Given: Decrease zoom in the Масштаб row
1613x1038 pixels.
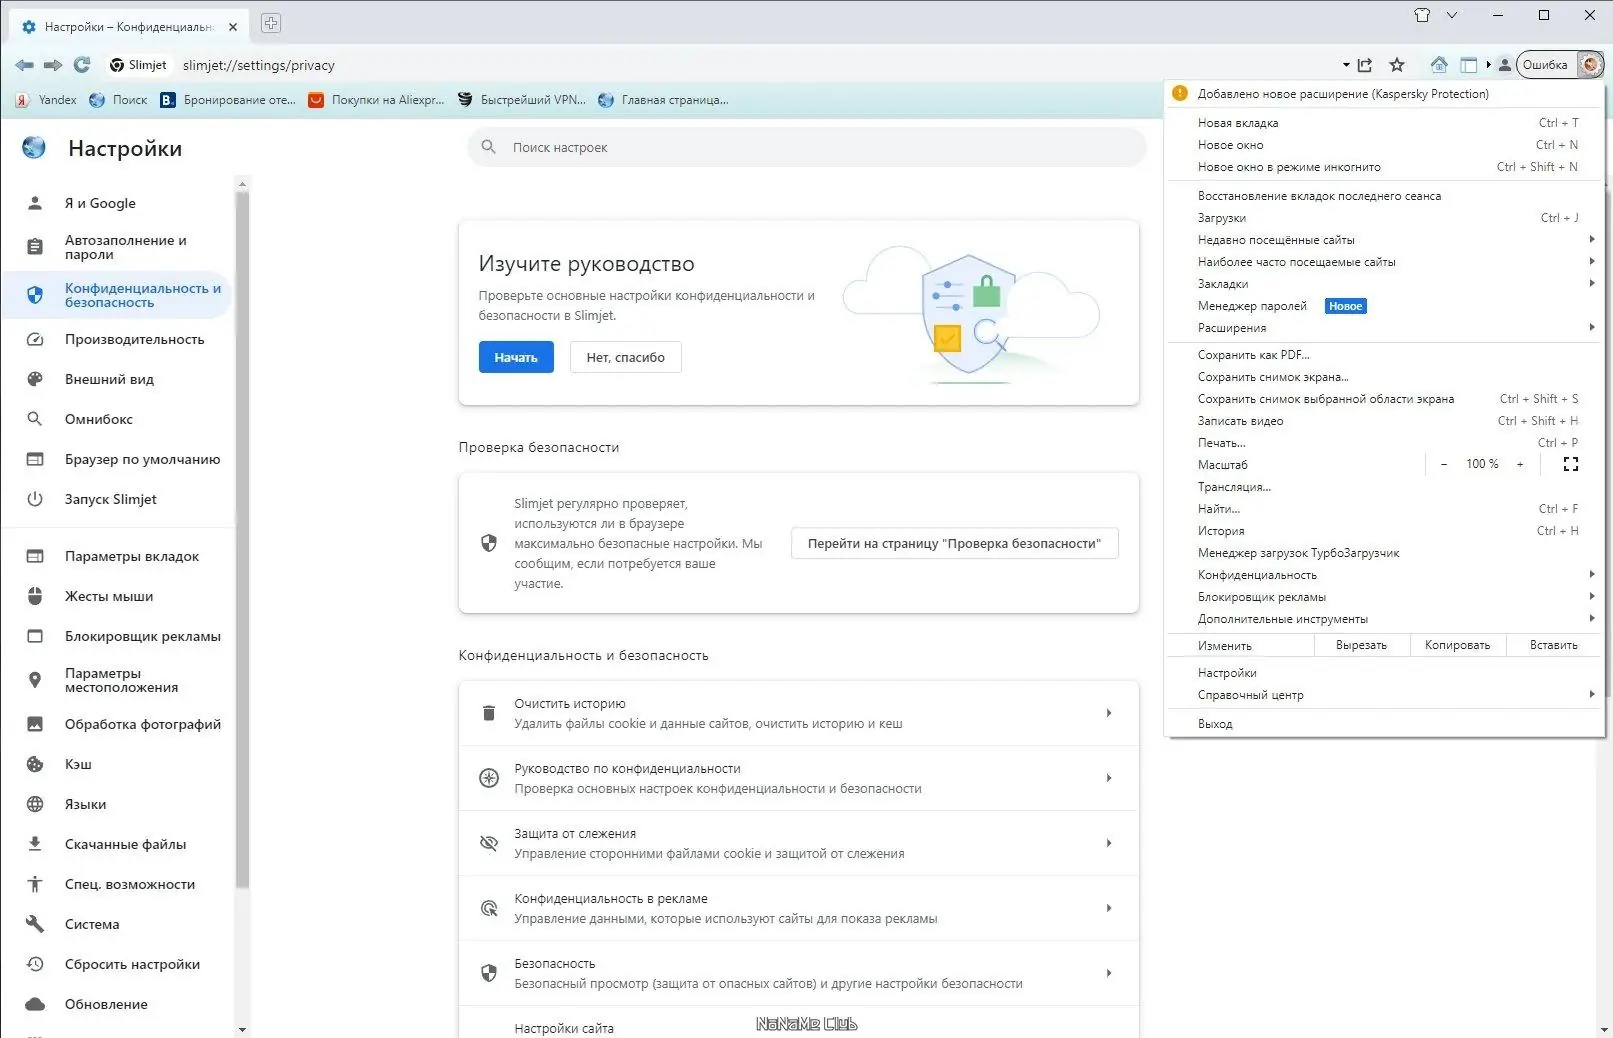Looking at the screenshot, I should (x=1444, y=464).
